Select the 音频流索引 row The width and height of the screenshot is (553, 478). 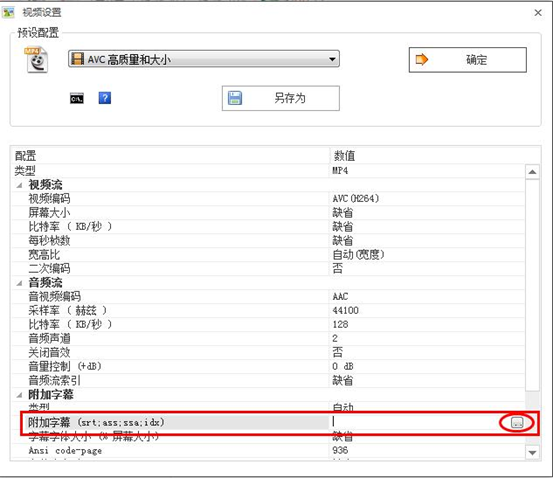click(268, 380)
